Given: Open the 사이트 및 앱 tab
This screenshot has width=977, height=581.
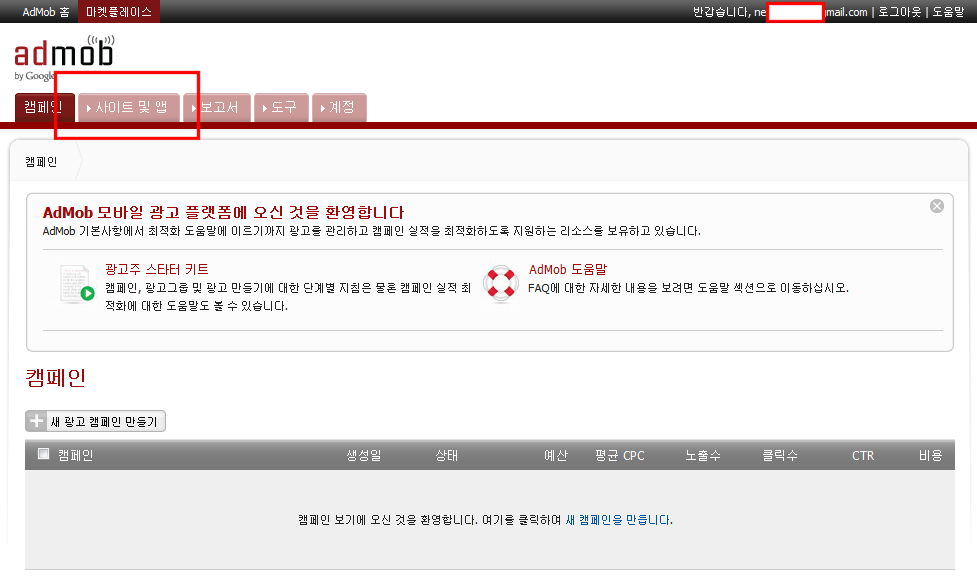Looking at the screenshot, I should (130, 107).
